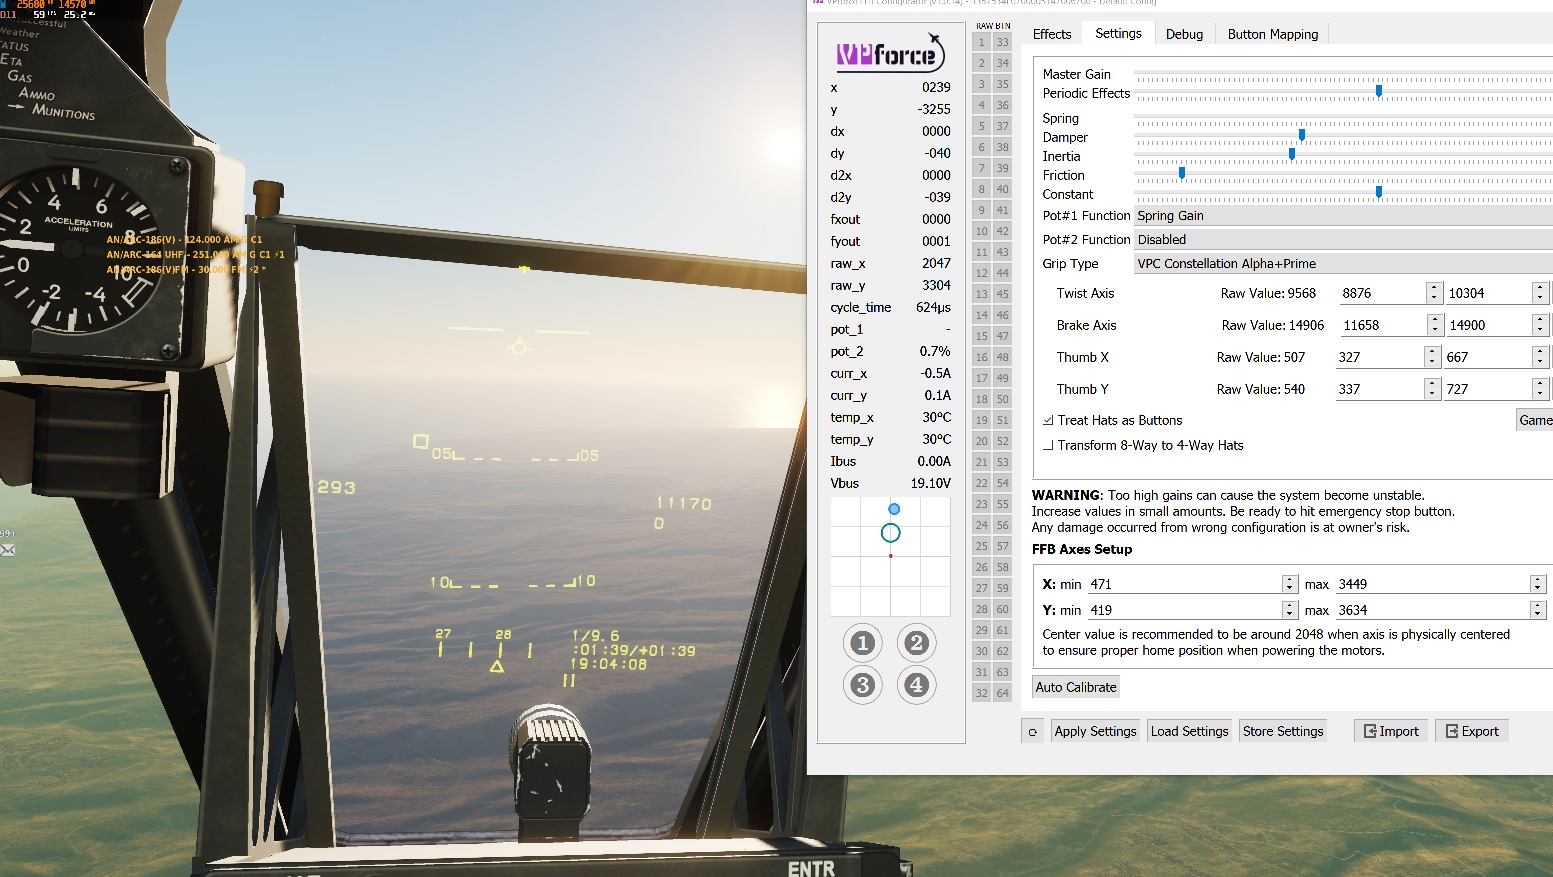Click the Munitions entry in the game window
The image size is (1553, 877).
(x=63, y=111)
